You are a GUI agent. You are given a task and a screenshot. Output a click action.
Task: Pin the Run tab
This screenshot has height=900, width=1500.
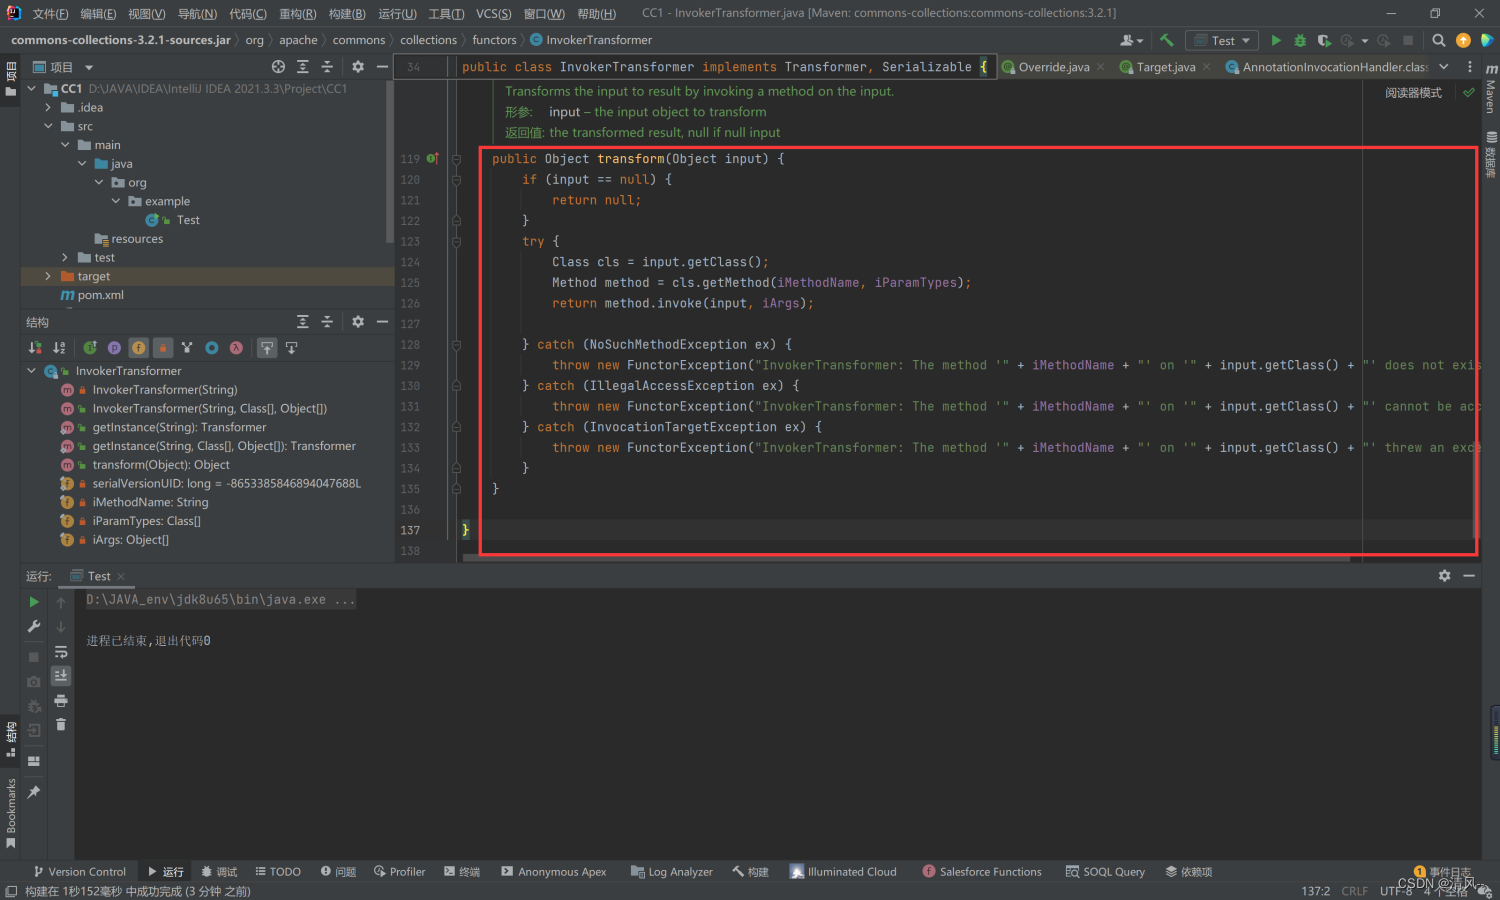[x=34, y=792]
